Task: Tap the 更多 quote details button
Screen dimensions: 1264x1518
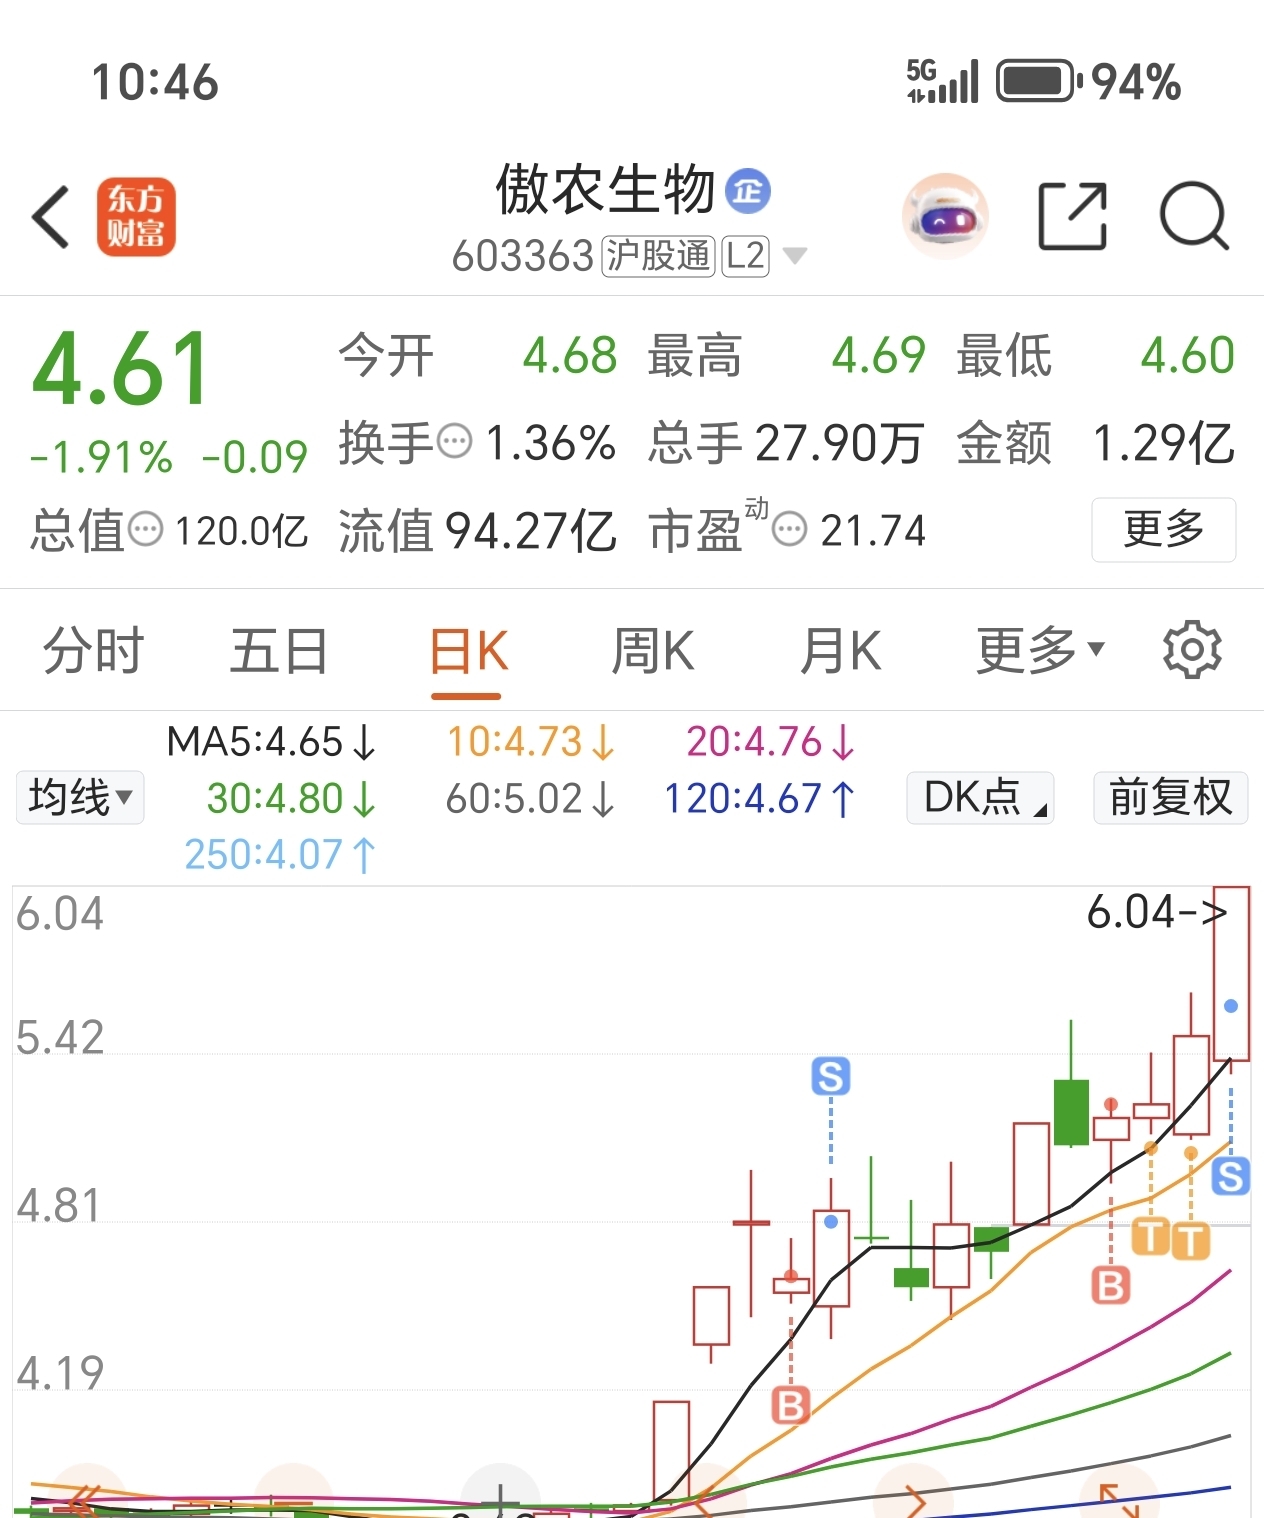Action: coord(1164,529)
